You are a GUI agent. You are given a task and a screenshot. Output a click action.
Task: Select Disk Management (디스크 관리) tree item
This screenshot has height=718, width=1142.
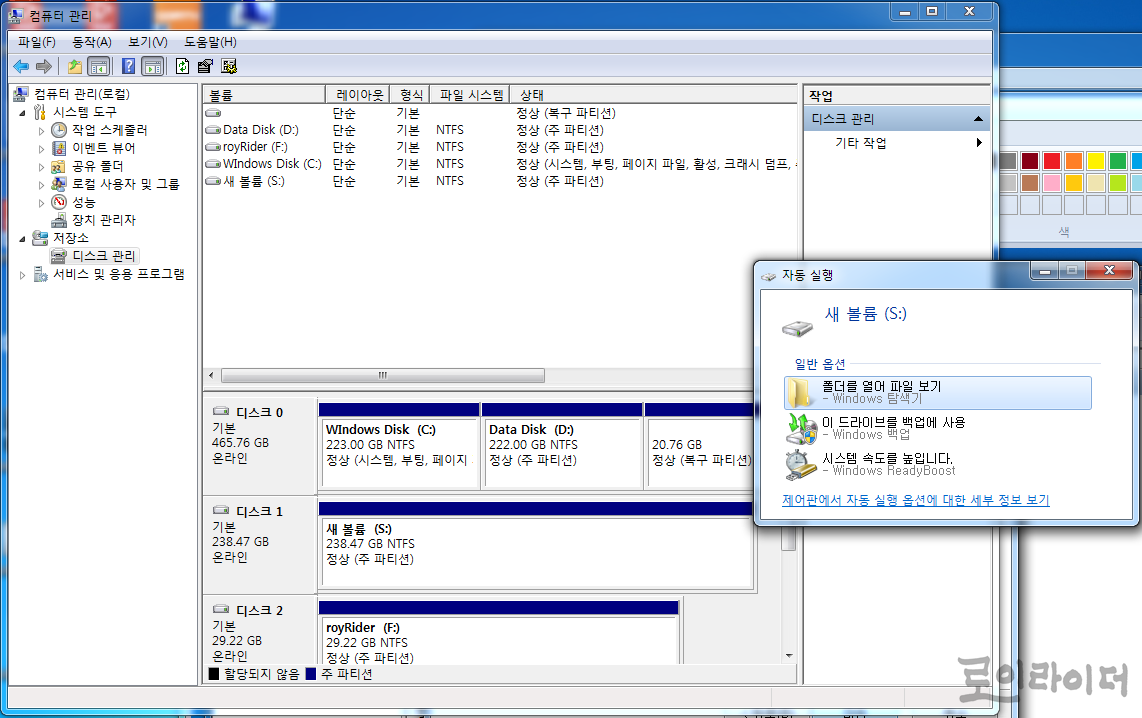pyautogui.click(x=103, y=256)
